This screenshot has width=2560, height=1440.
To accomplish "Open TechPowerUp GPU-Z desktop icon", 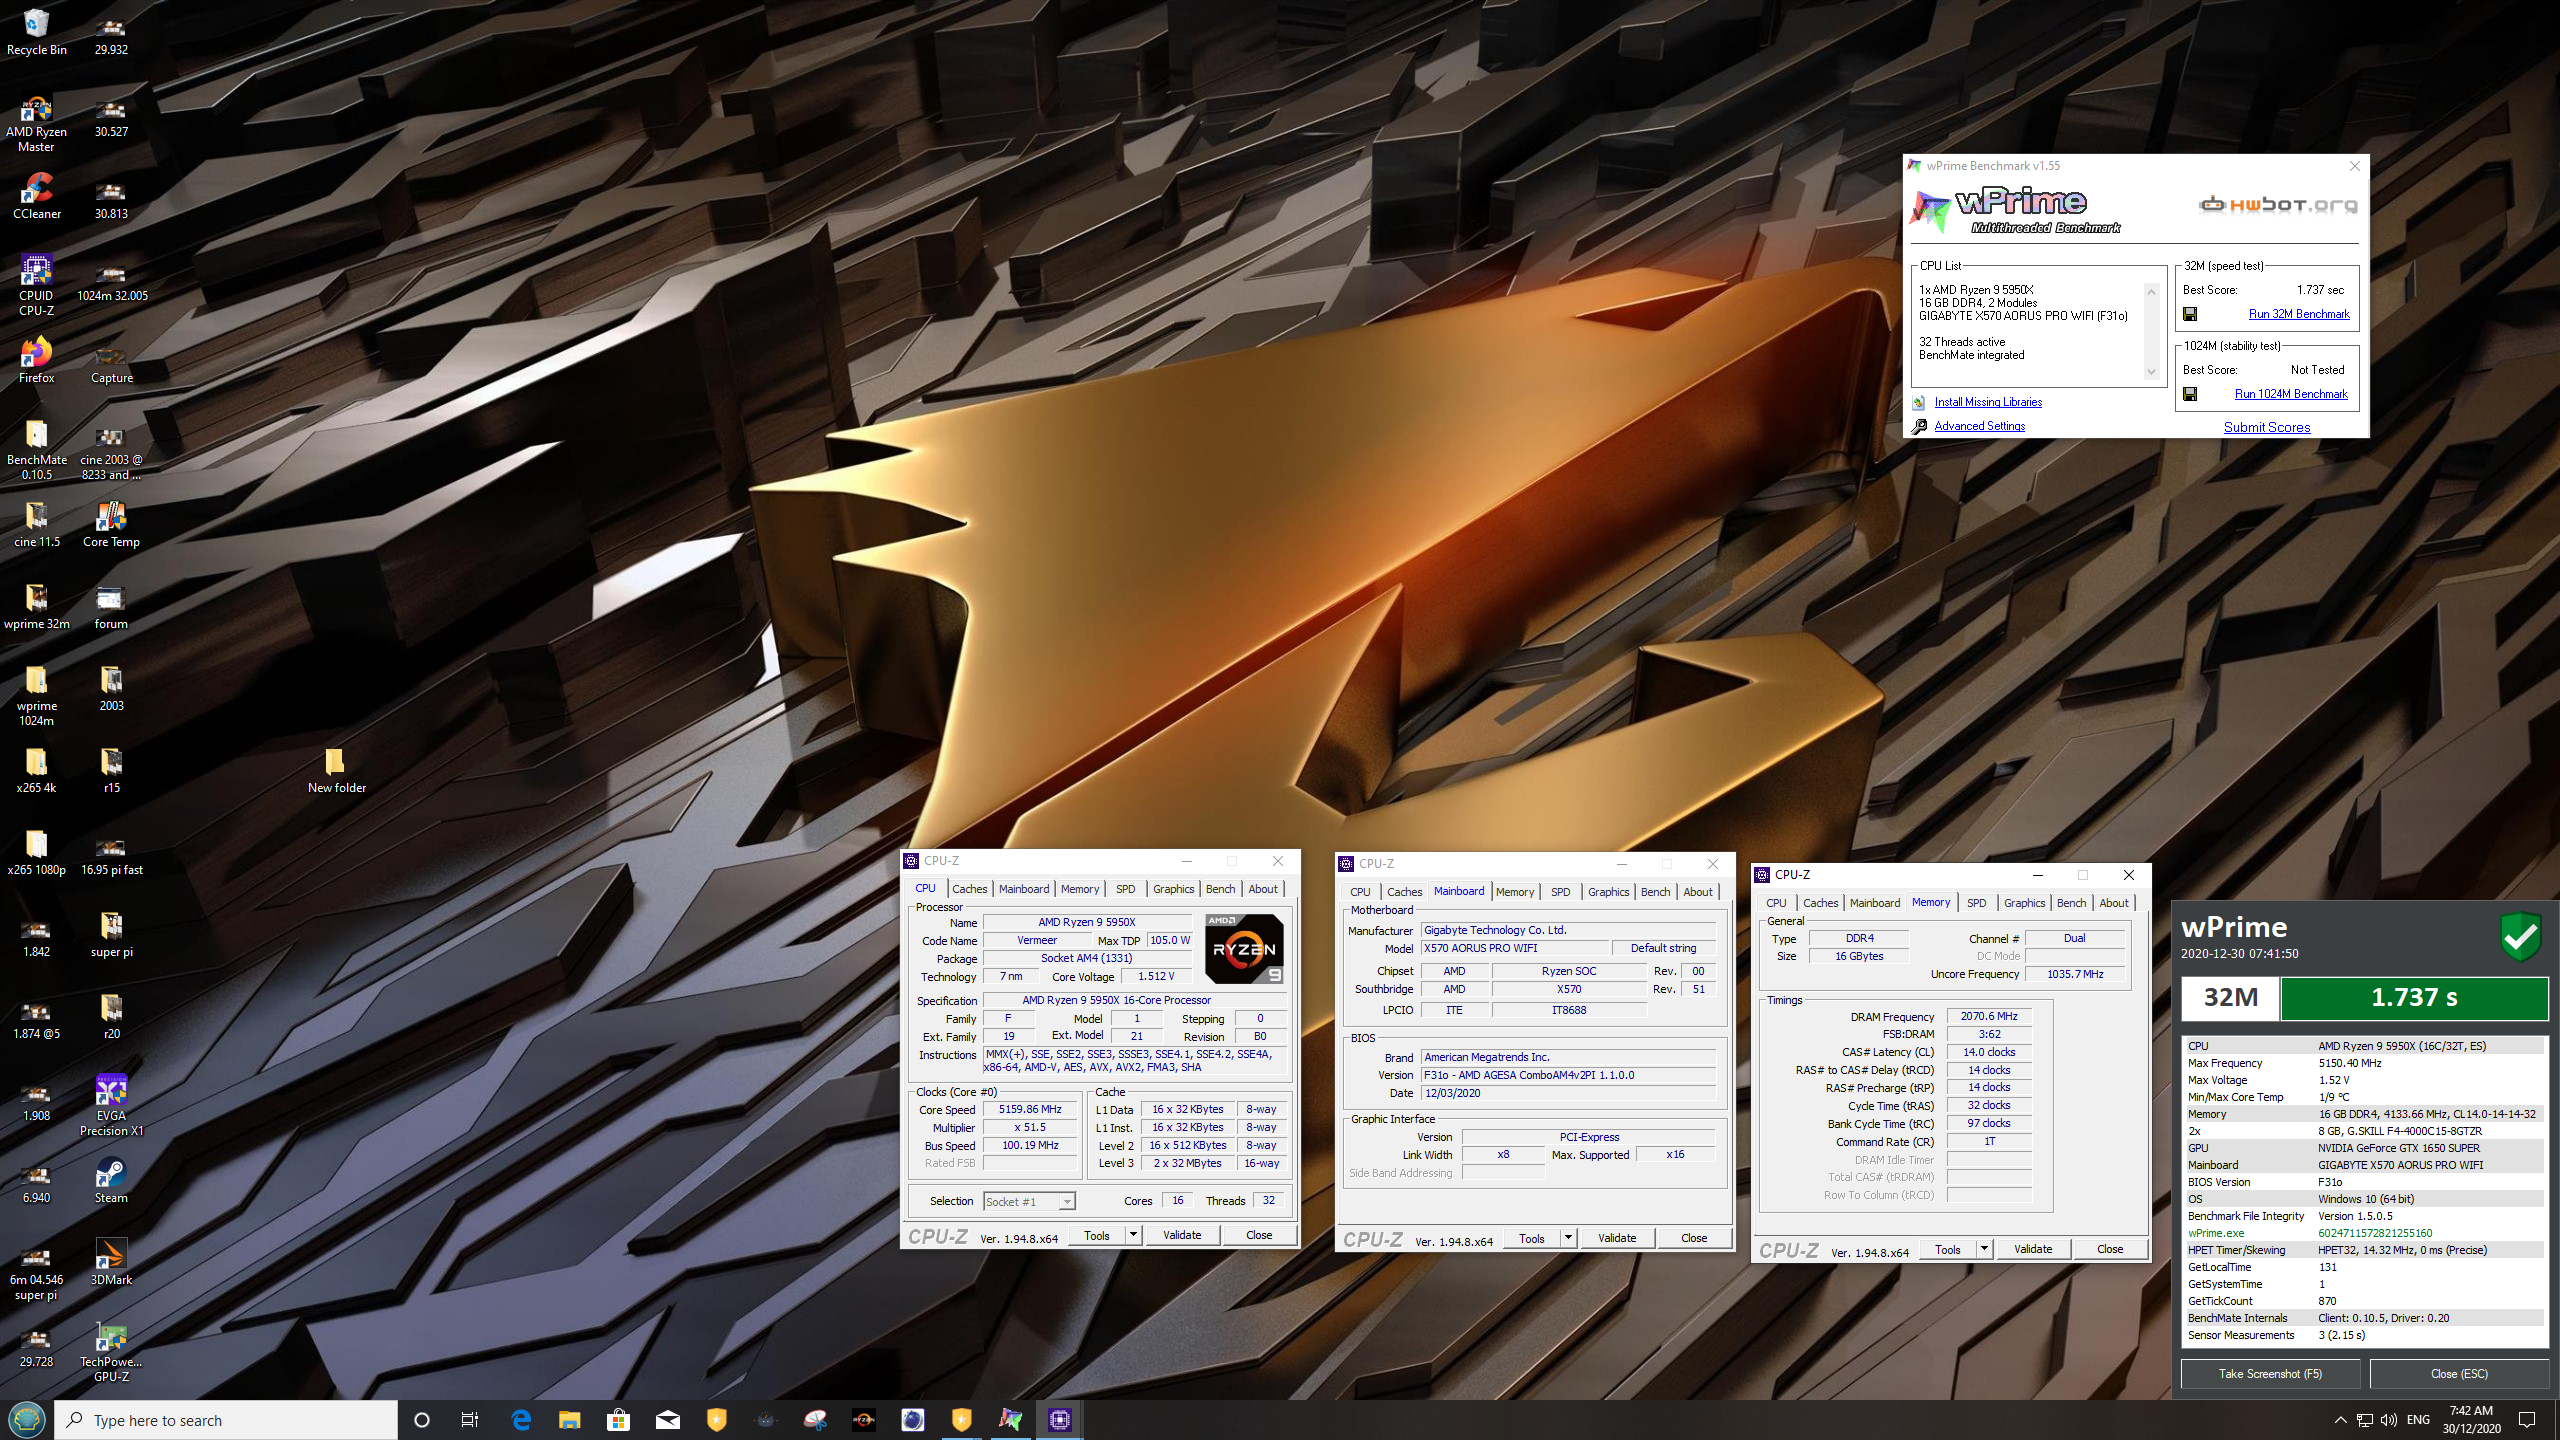I will coord(111,1351).
